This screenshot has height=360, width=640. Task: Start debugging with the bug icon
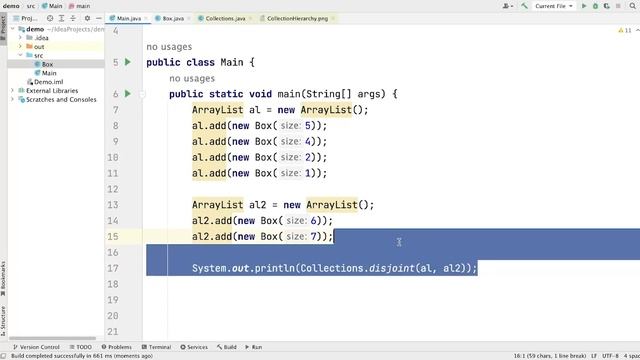(596, 6)
